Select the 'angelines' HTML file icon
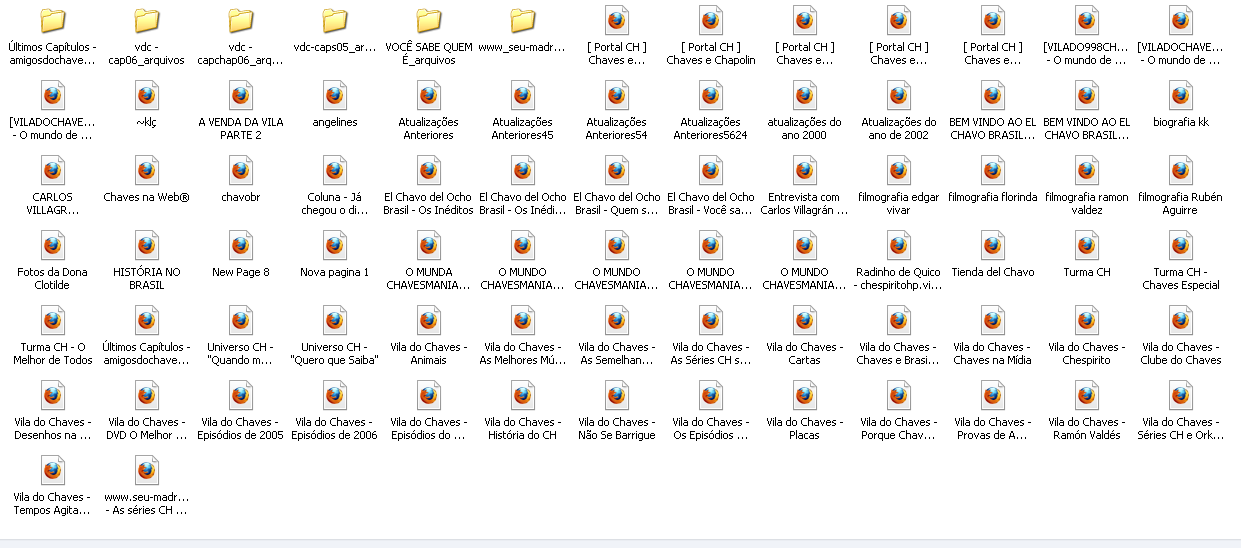This screenshot has width=1241, height=548. click(334, 96)
